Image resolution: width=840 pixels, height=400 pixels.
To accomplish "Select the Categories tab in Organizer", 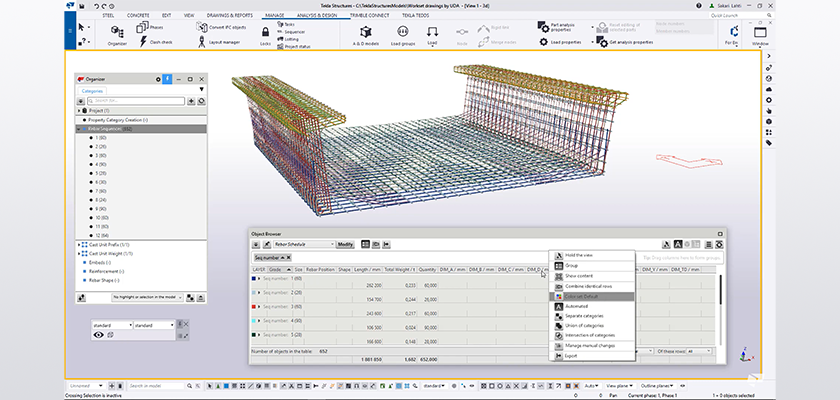I will click(92, 91).
